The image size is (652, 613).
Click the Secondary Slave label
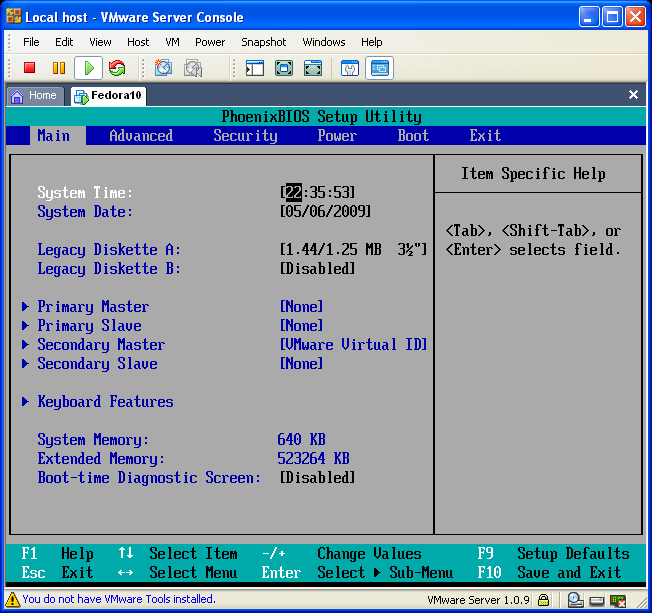click(x=97, y=363)
